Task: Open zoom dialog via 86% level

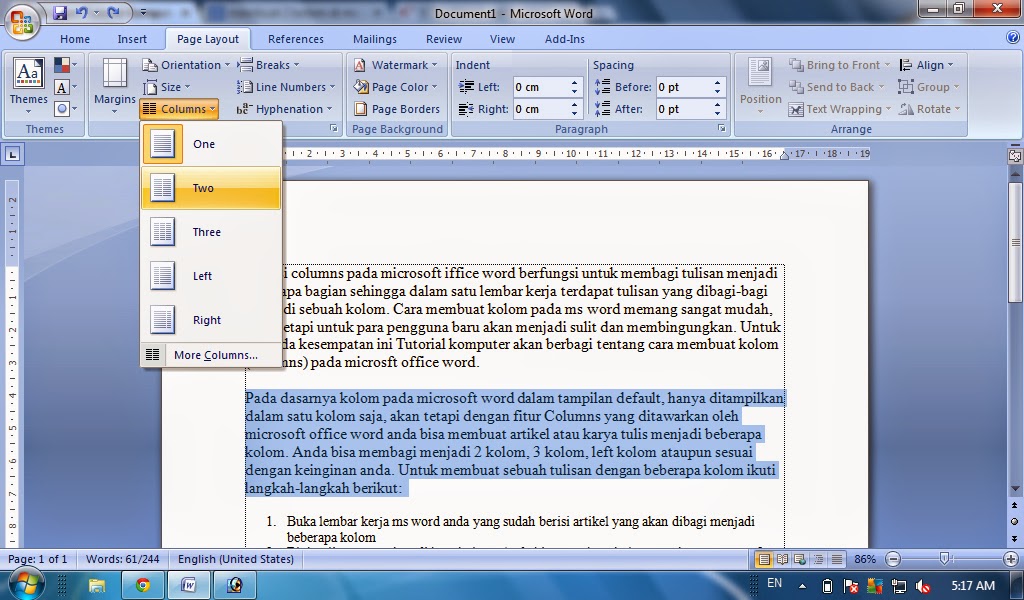Action: (865, 560)
